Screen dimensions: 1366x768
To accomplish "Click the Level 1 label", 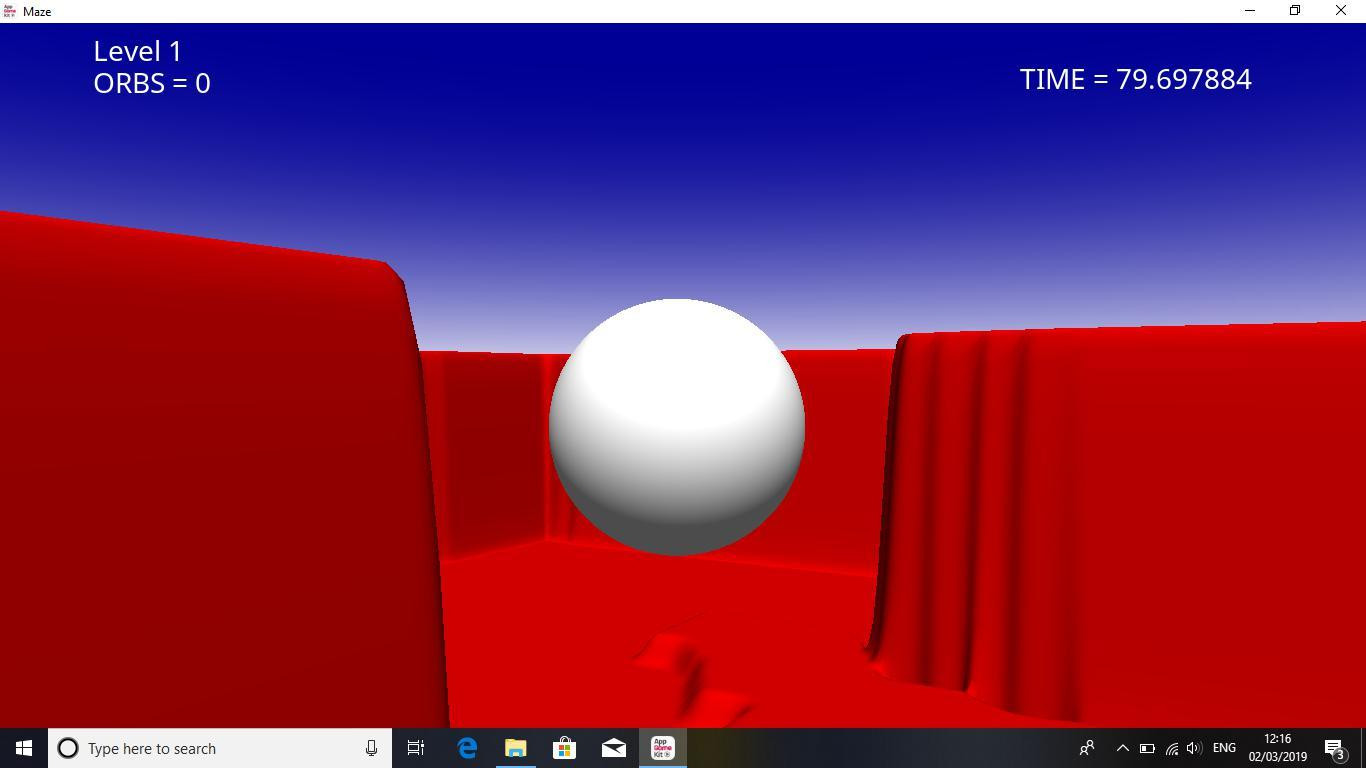I will pos(138,51).
